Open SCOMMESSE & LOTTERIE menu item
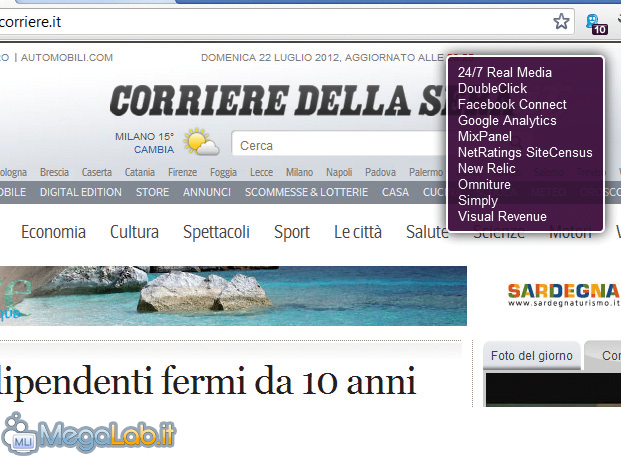The image size is (621, 459). point(306,192)
